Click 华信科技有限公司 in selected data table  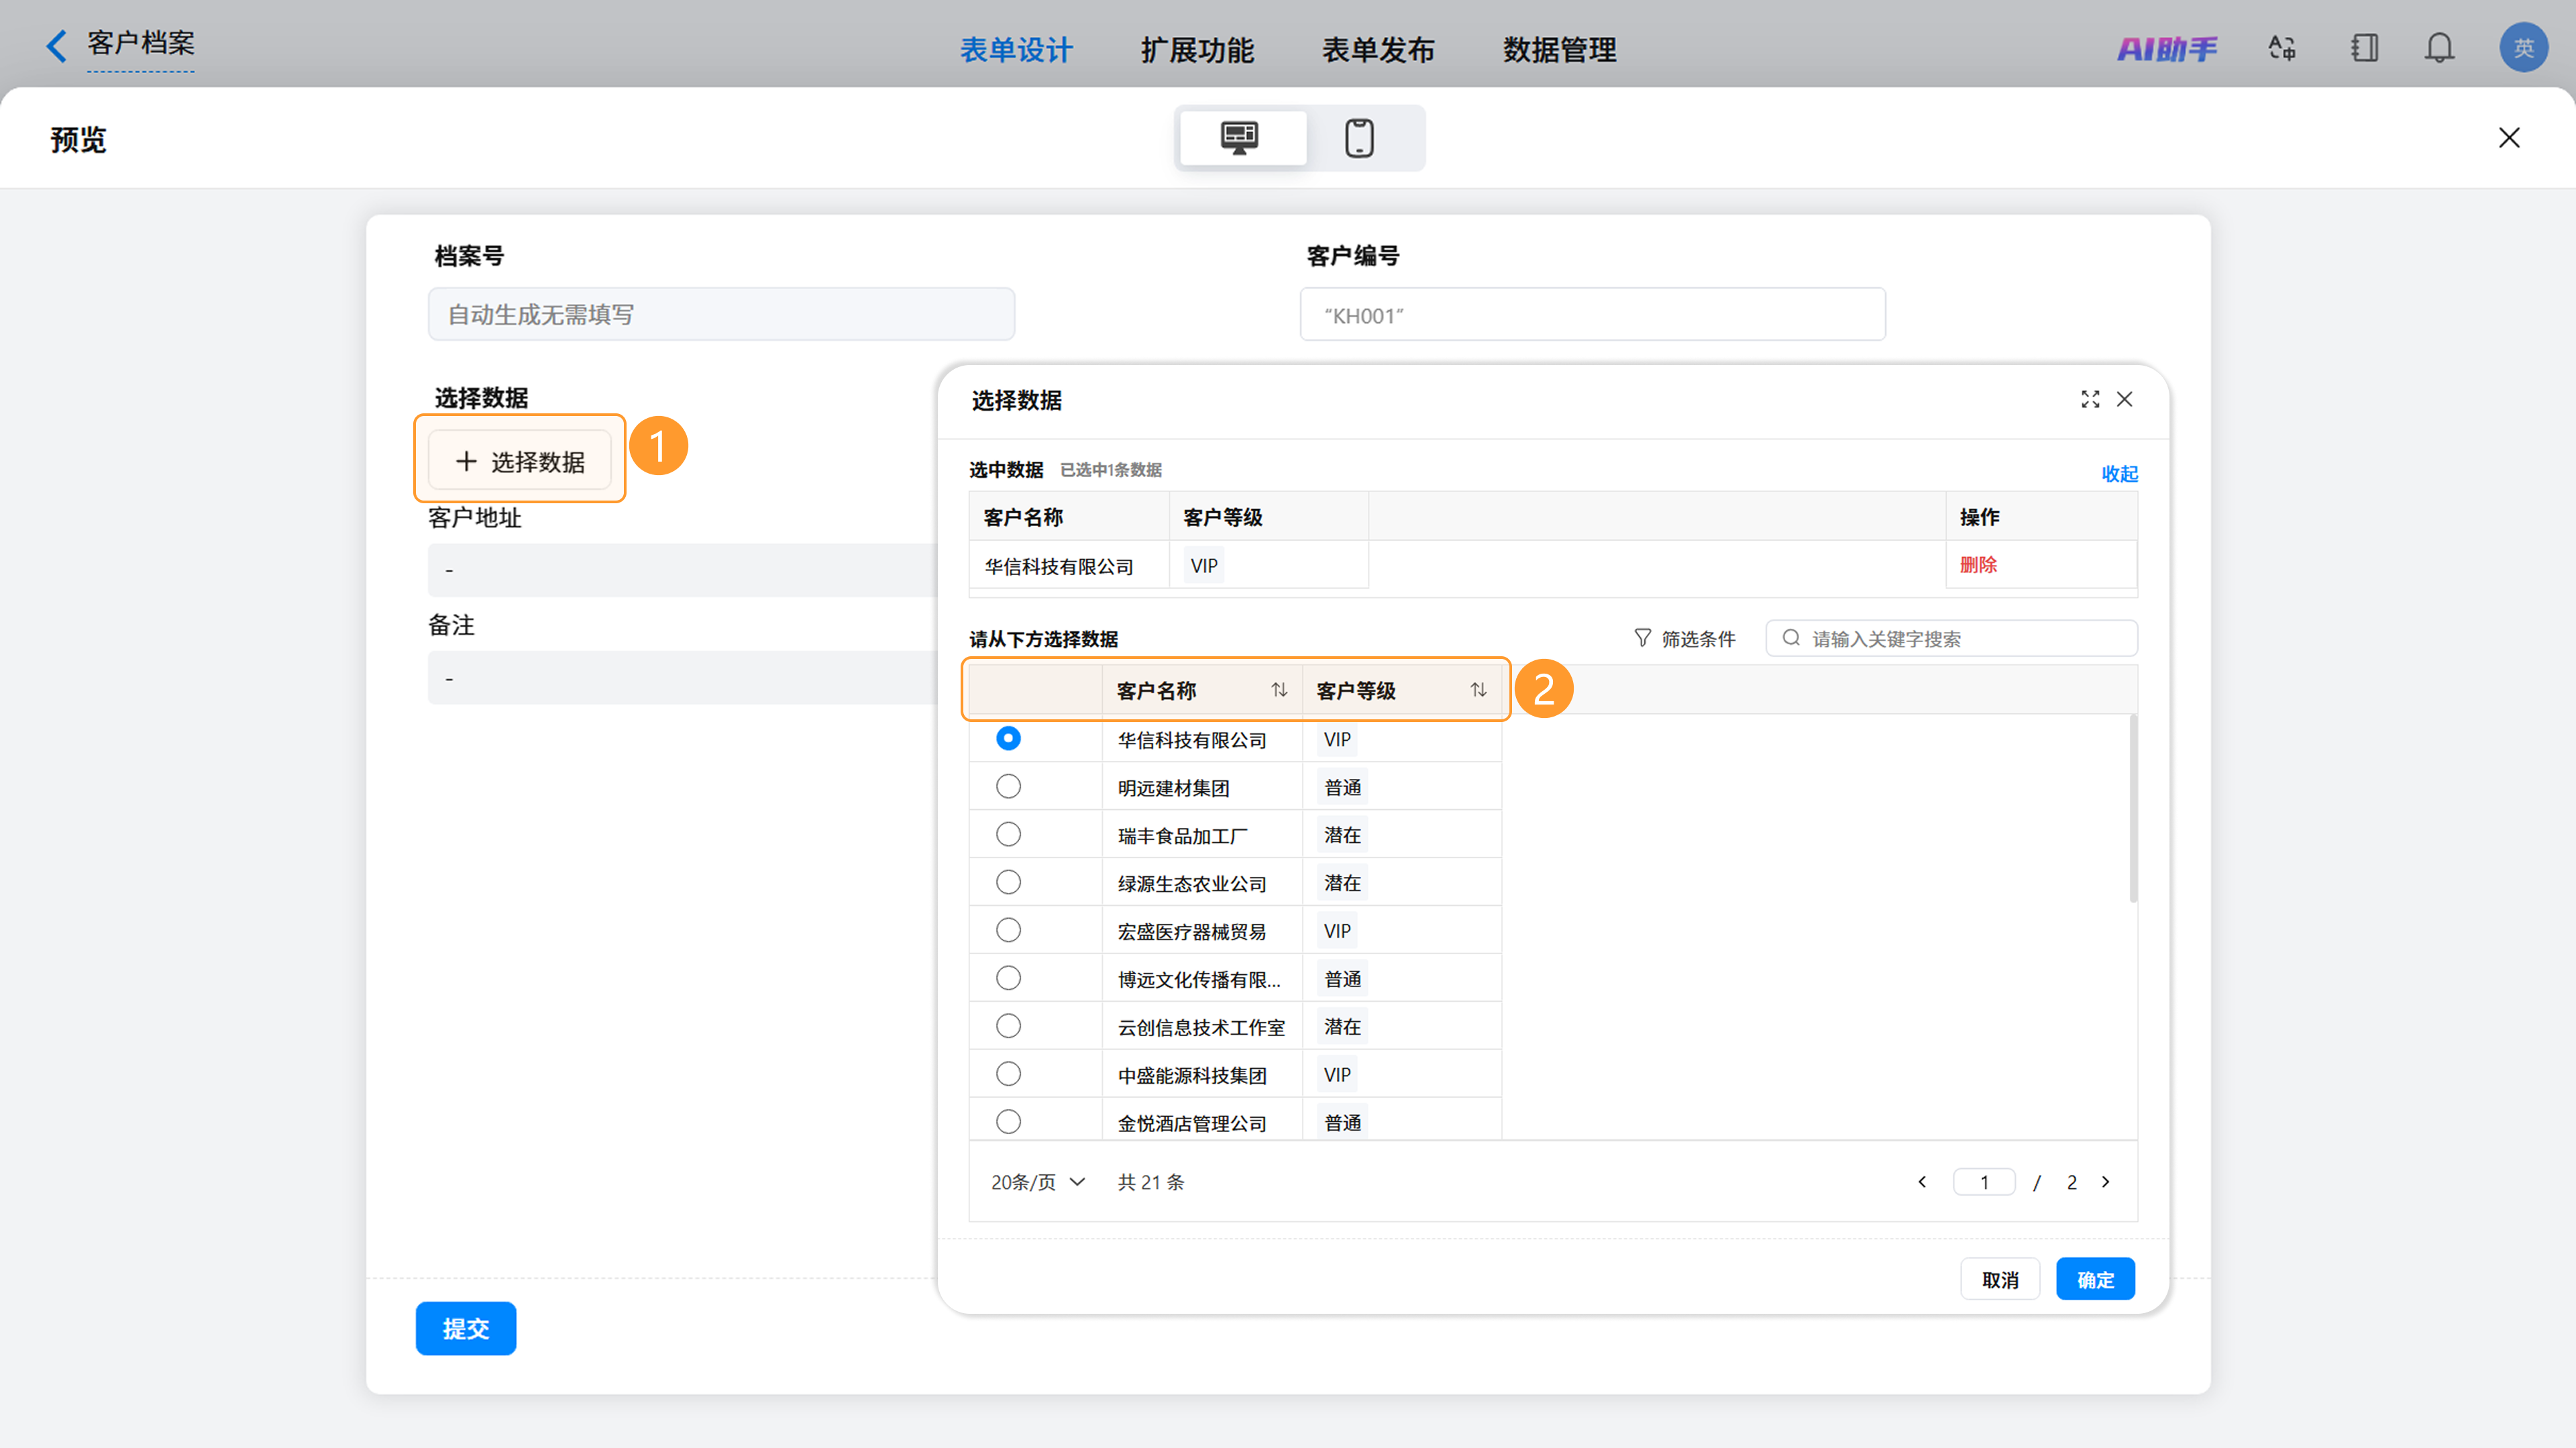tap(1058, 567)
